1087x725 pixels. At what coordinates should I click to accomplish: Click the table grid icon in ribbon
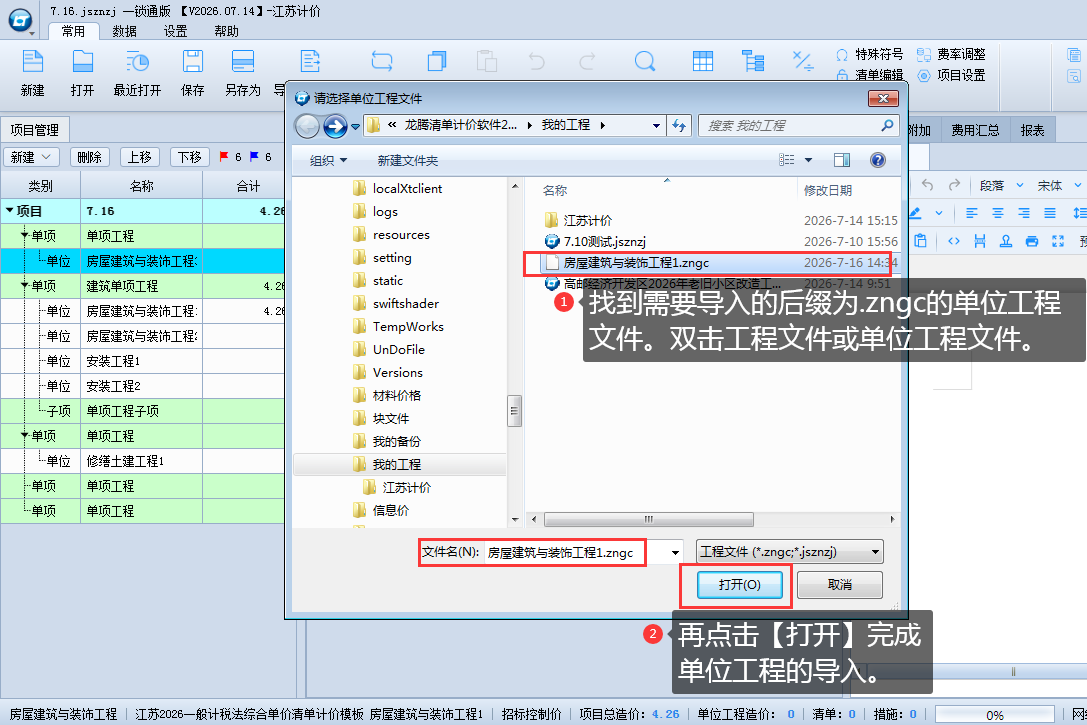(703, 61)
